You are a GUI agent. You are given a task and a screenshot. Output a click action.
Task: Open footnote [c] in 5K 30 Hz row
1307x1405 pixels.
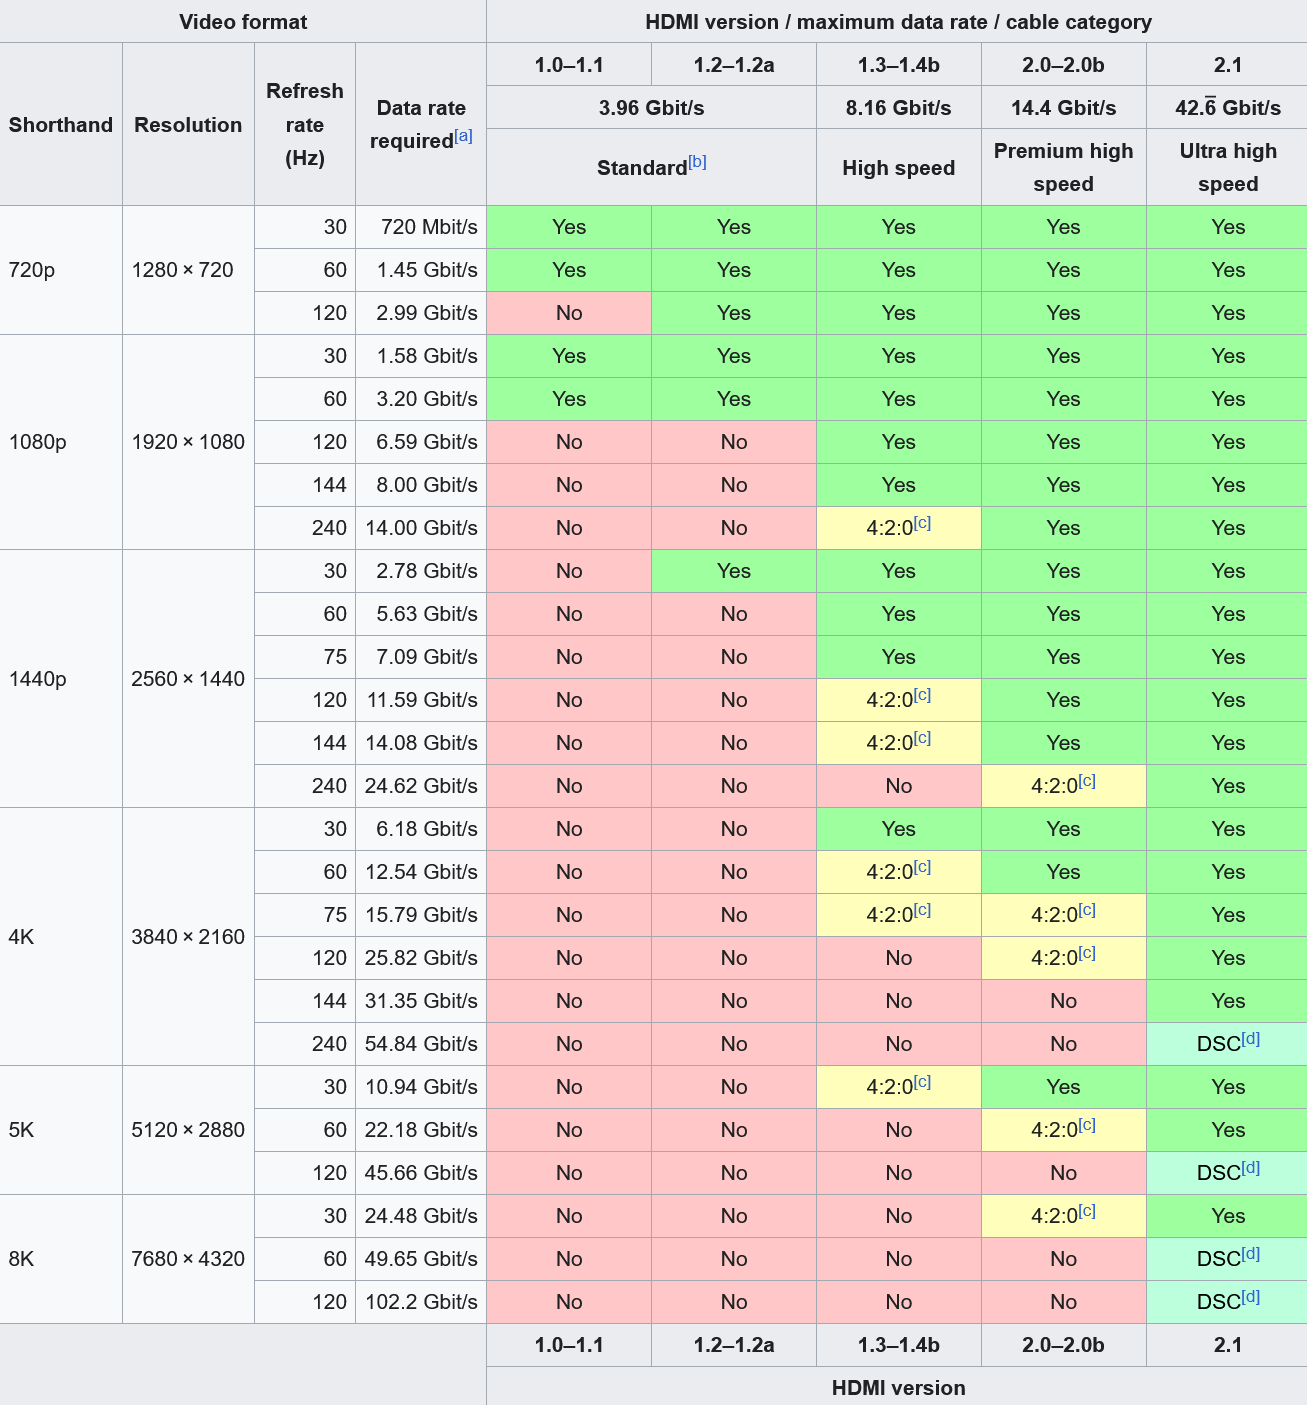point(922,1081)
